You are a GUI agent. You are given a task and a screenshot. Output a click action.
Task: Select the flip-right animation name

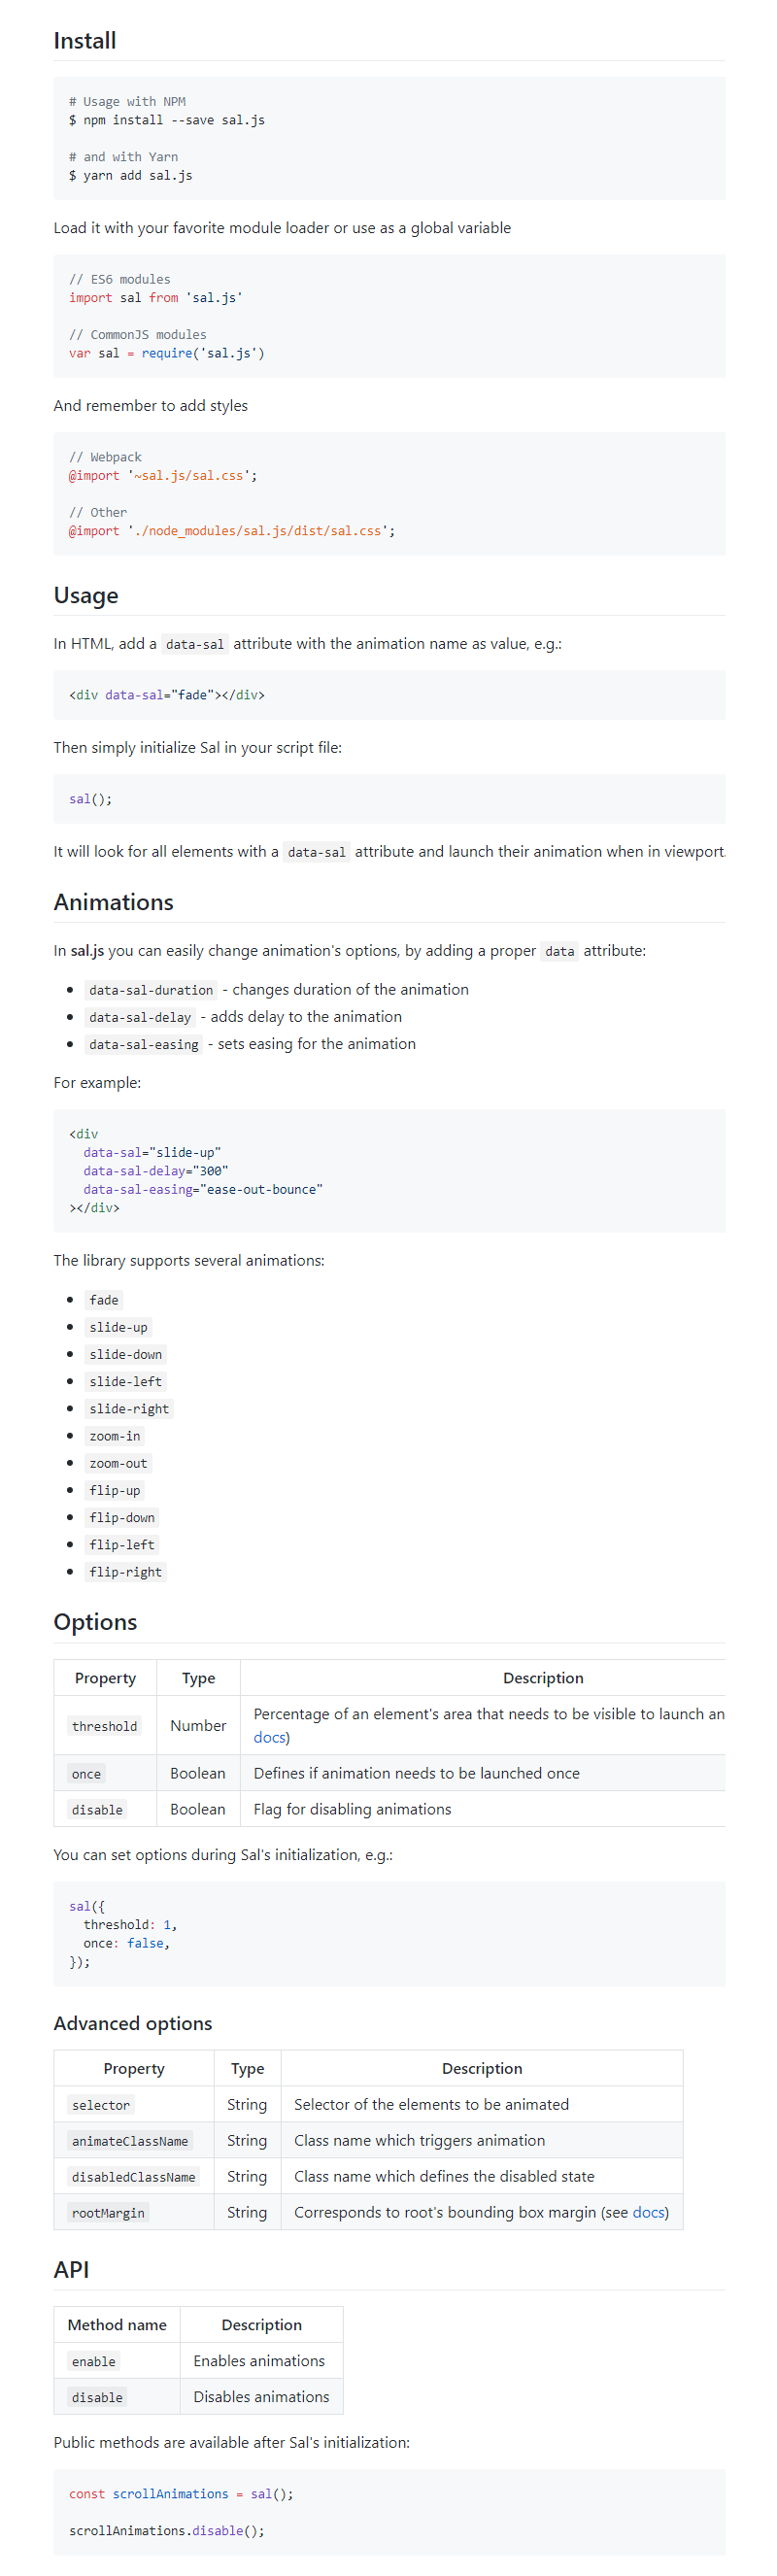125,1572
